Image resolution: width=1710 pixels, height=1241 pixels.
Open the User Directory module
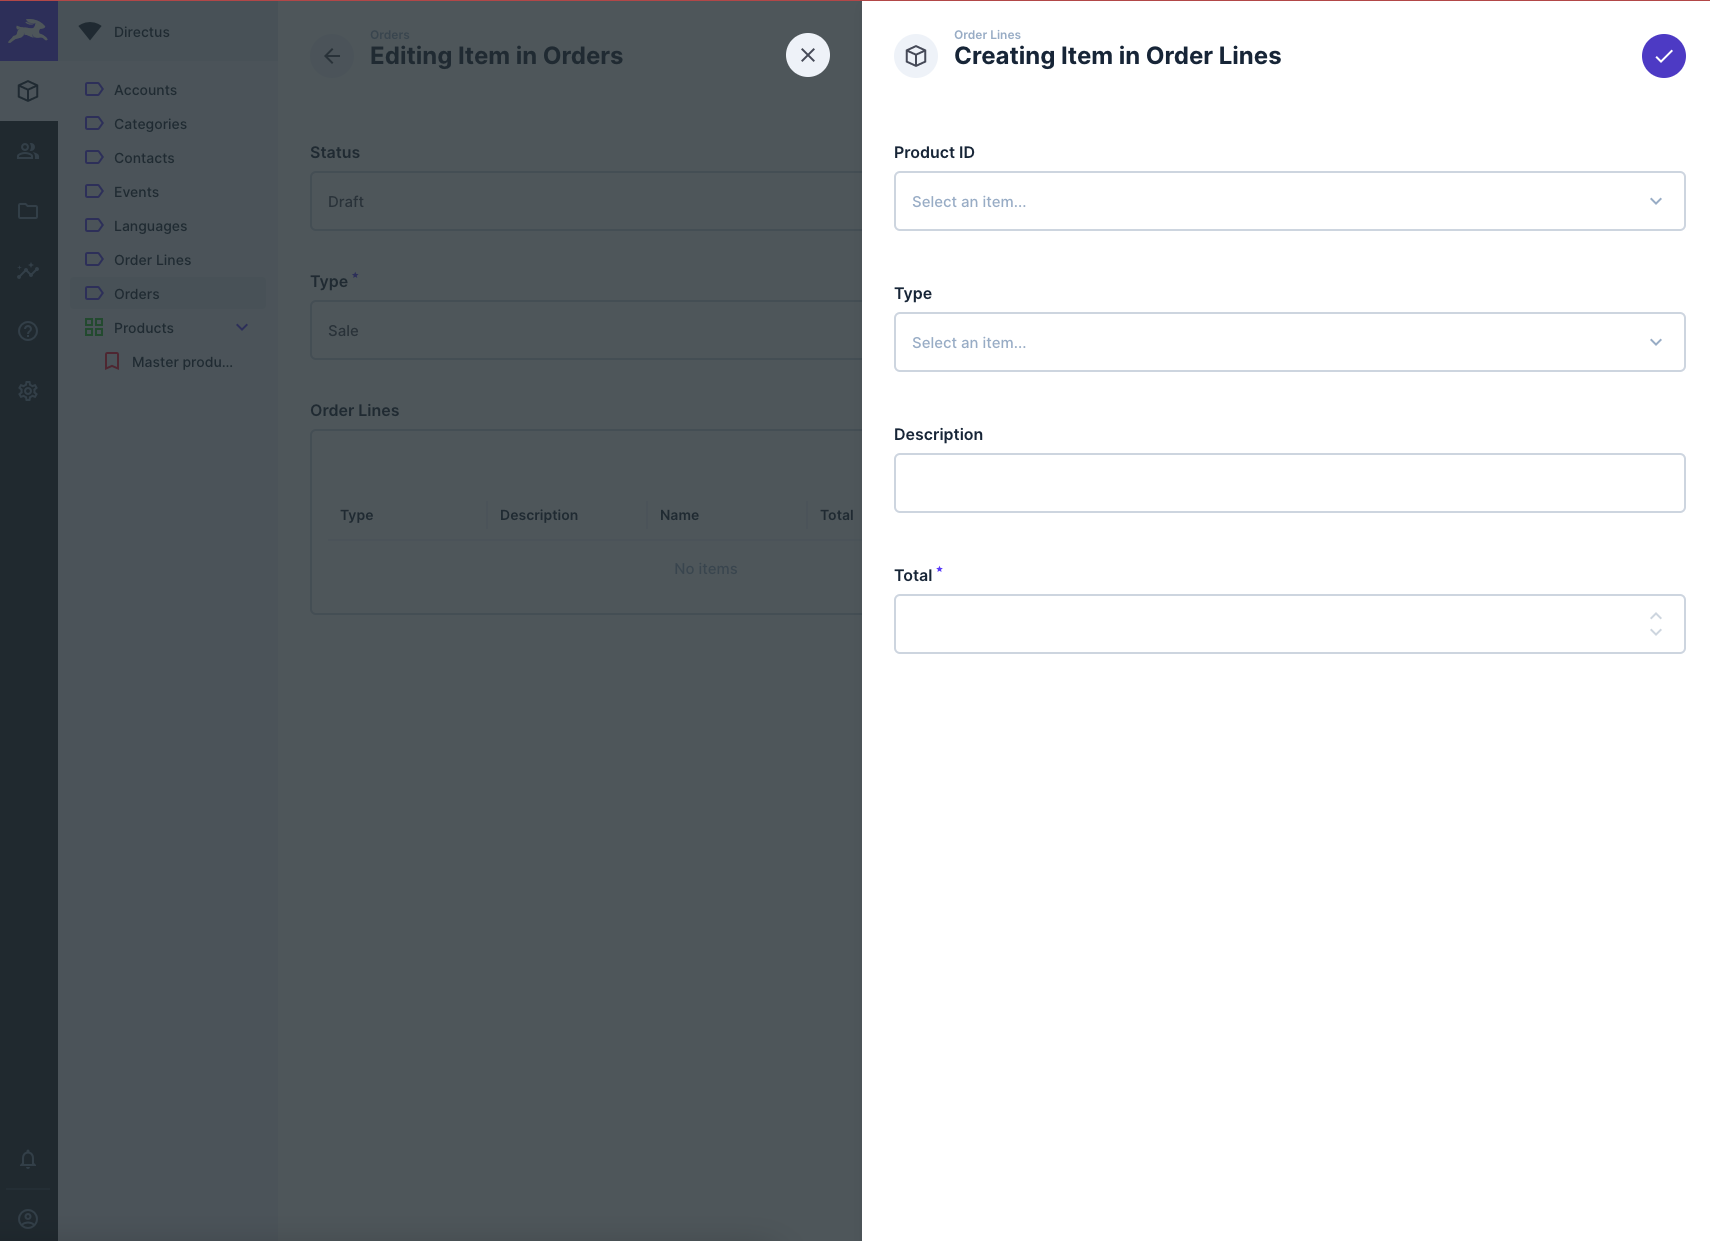click(29, 151)
